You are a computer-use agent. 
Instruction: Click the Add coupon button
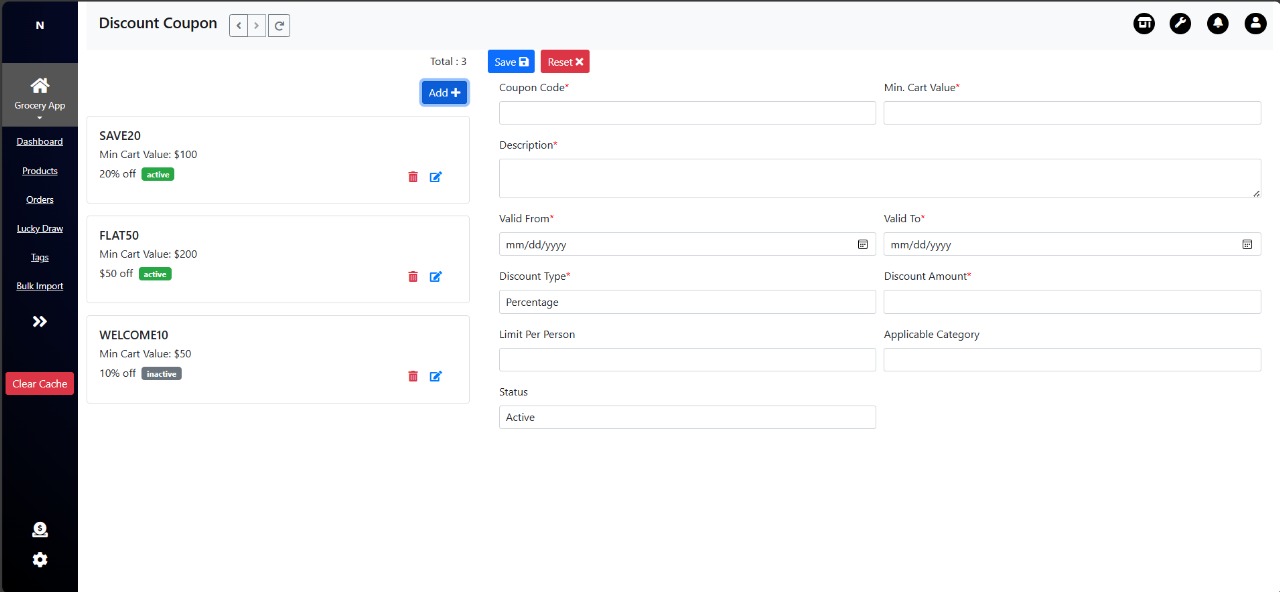tap(444, 93)
